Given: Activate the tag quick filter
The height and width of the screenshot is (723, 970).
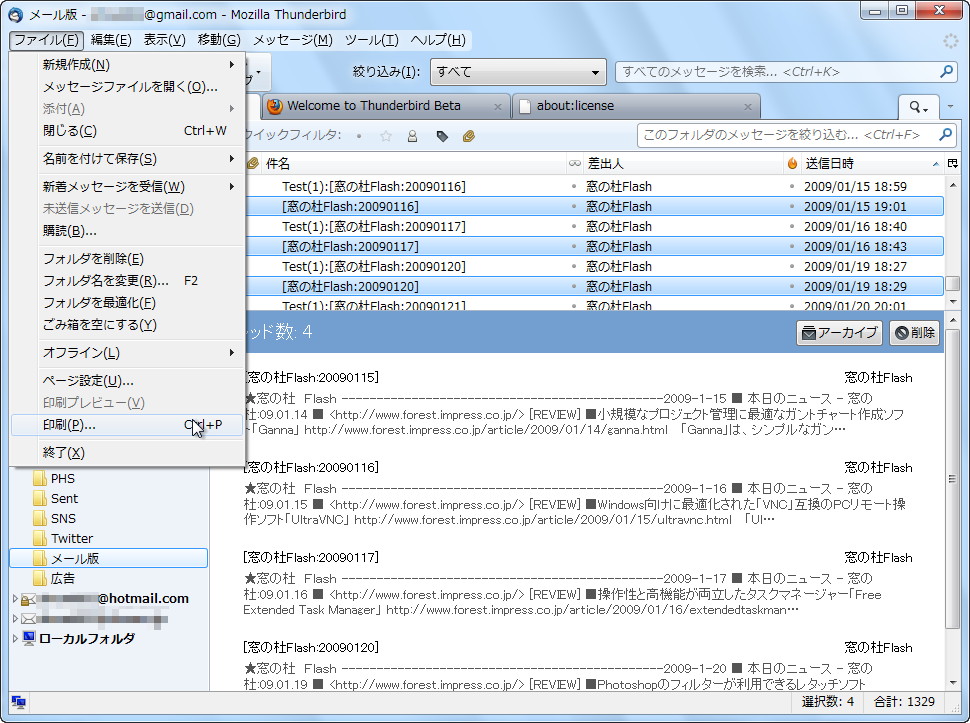Looking at the screenshot, I should coord(441,136).
